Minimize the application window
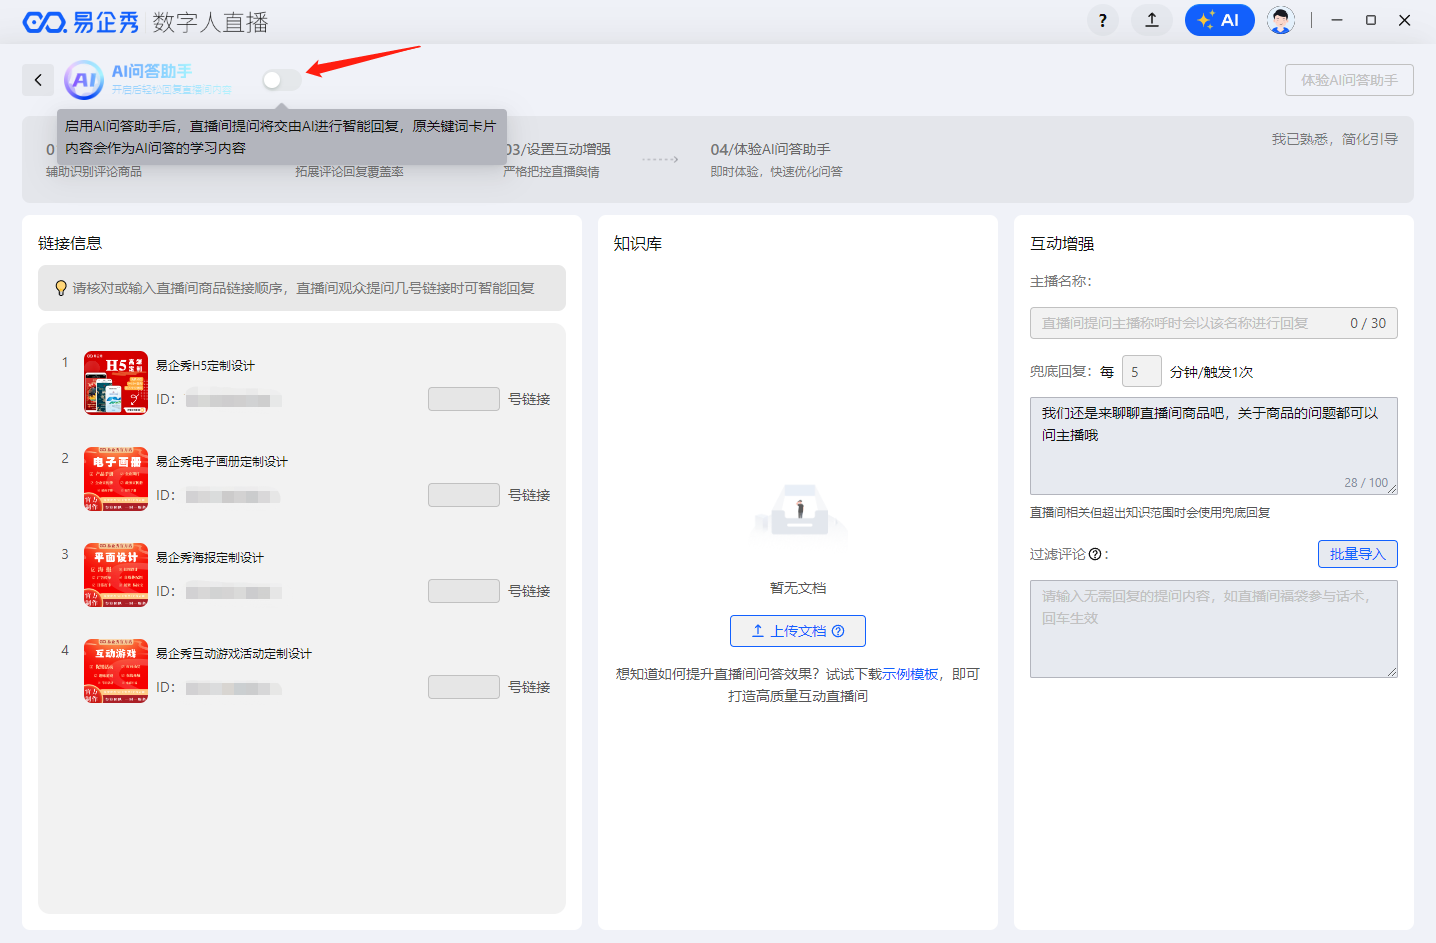 (1337, 20)
